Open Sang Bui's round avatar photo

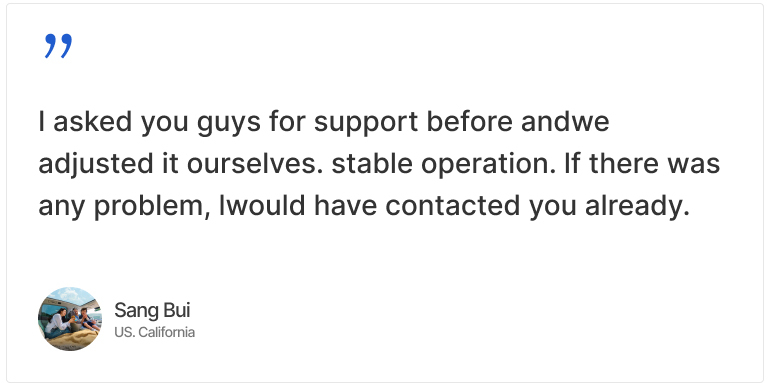point(70,319)
